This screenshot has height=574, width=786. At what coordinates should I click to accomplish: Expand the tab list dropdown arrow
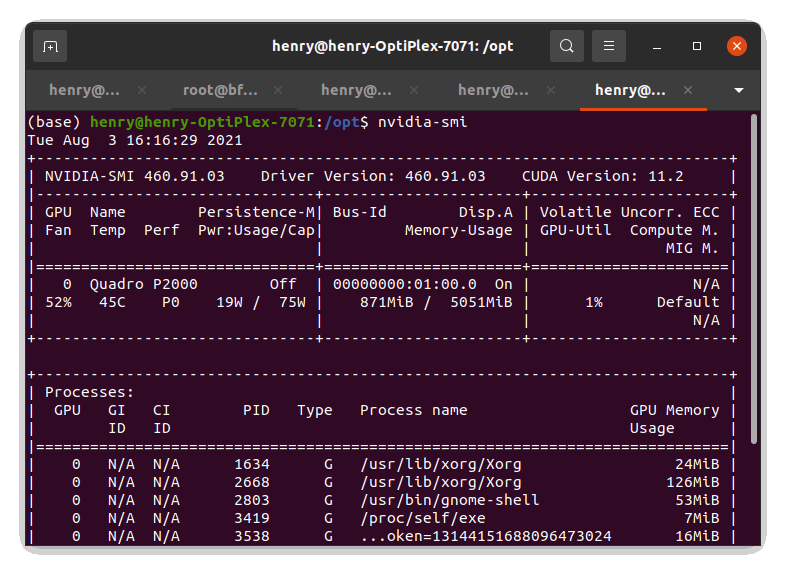tap(738, 91)
